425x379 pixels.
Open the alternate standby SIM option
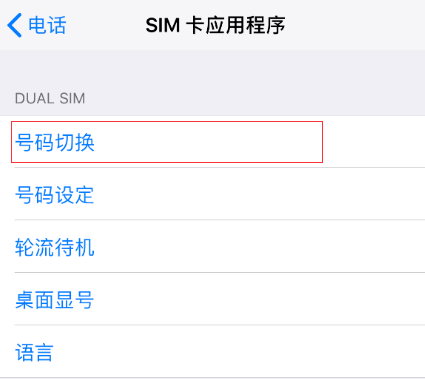pos(212,247)
